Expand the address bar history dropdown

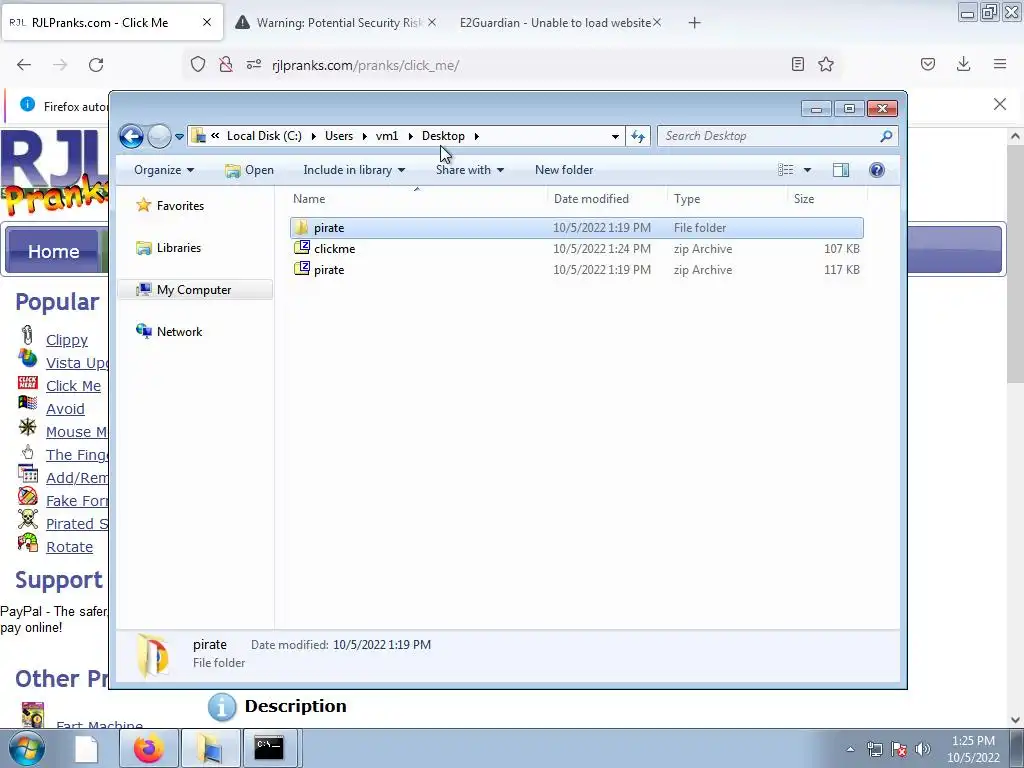(615, 136)
